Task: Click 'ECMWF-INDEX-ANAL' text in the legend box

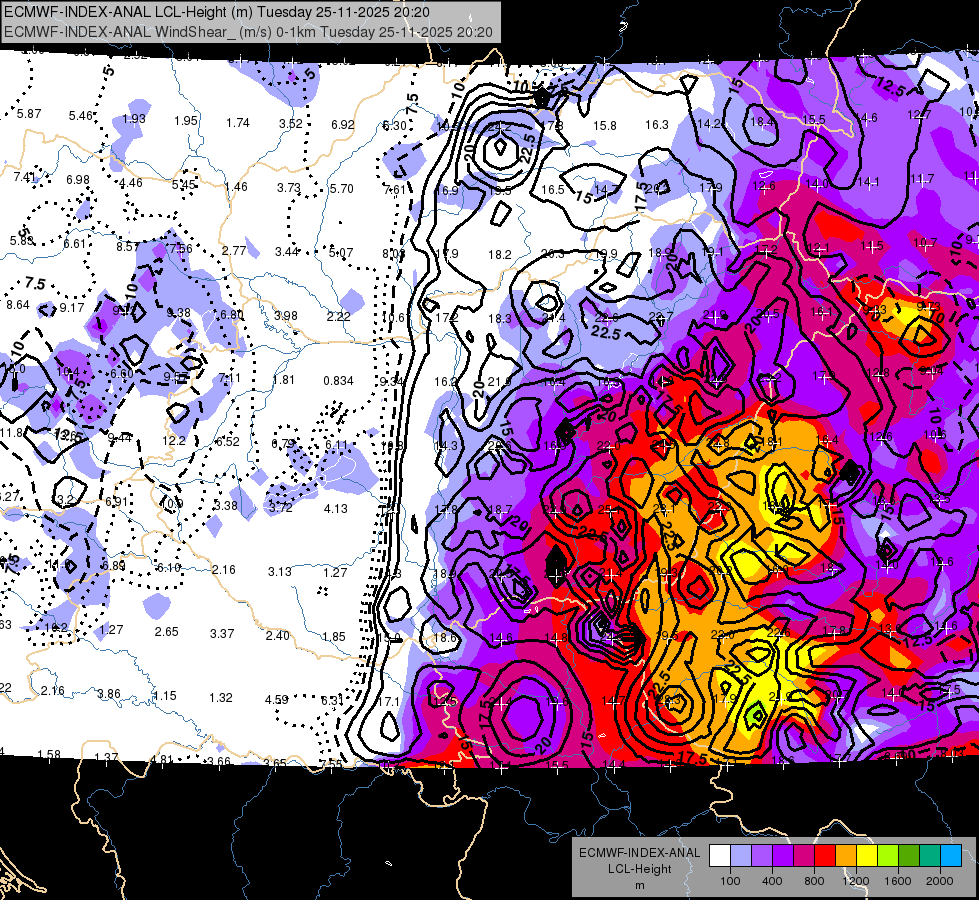Action: [x=640, y=853]
